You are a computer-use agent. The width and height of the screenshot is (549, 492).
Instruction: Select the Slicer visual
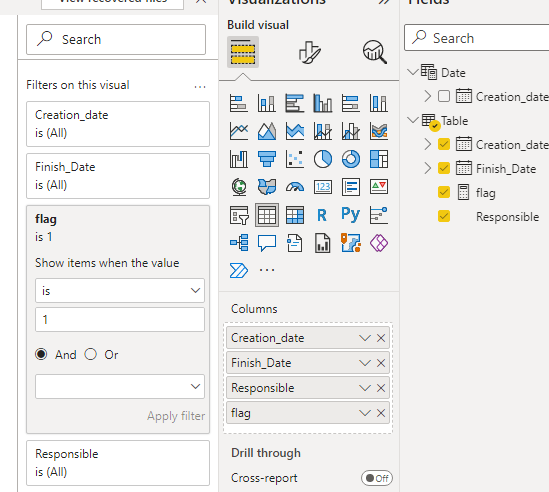[239, 215]
